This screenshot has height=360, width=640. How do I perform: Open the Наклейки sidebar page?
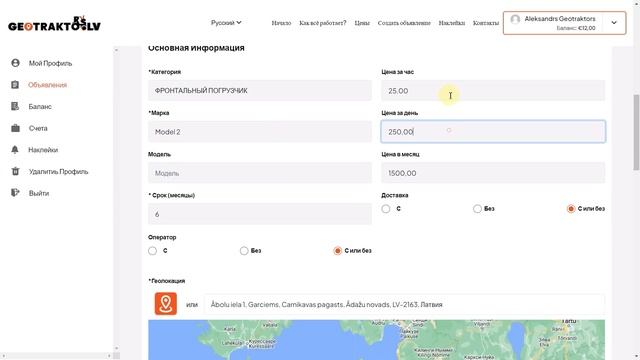(43, 150)
